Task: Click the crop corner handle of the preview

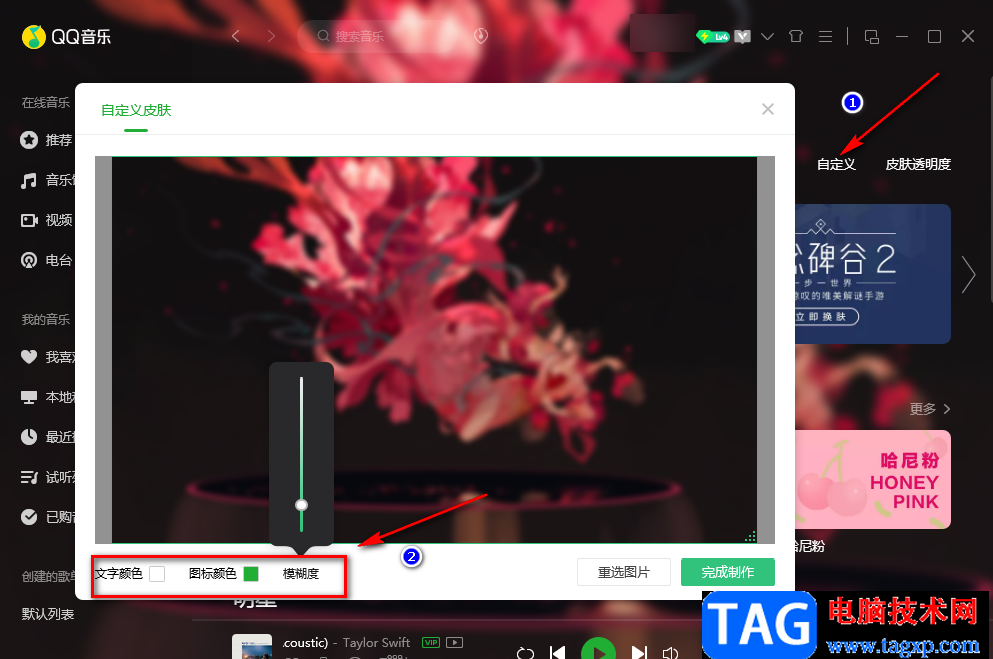Action: [750, 537]
